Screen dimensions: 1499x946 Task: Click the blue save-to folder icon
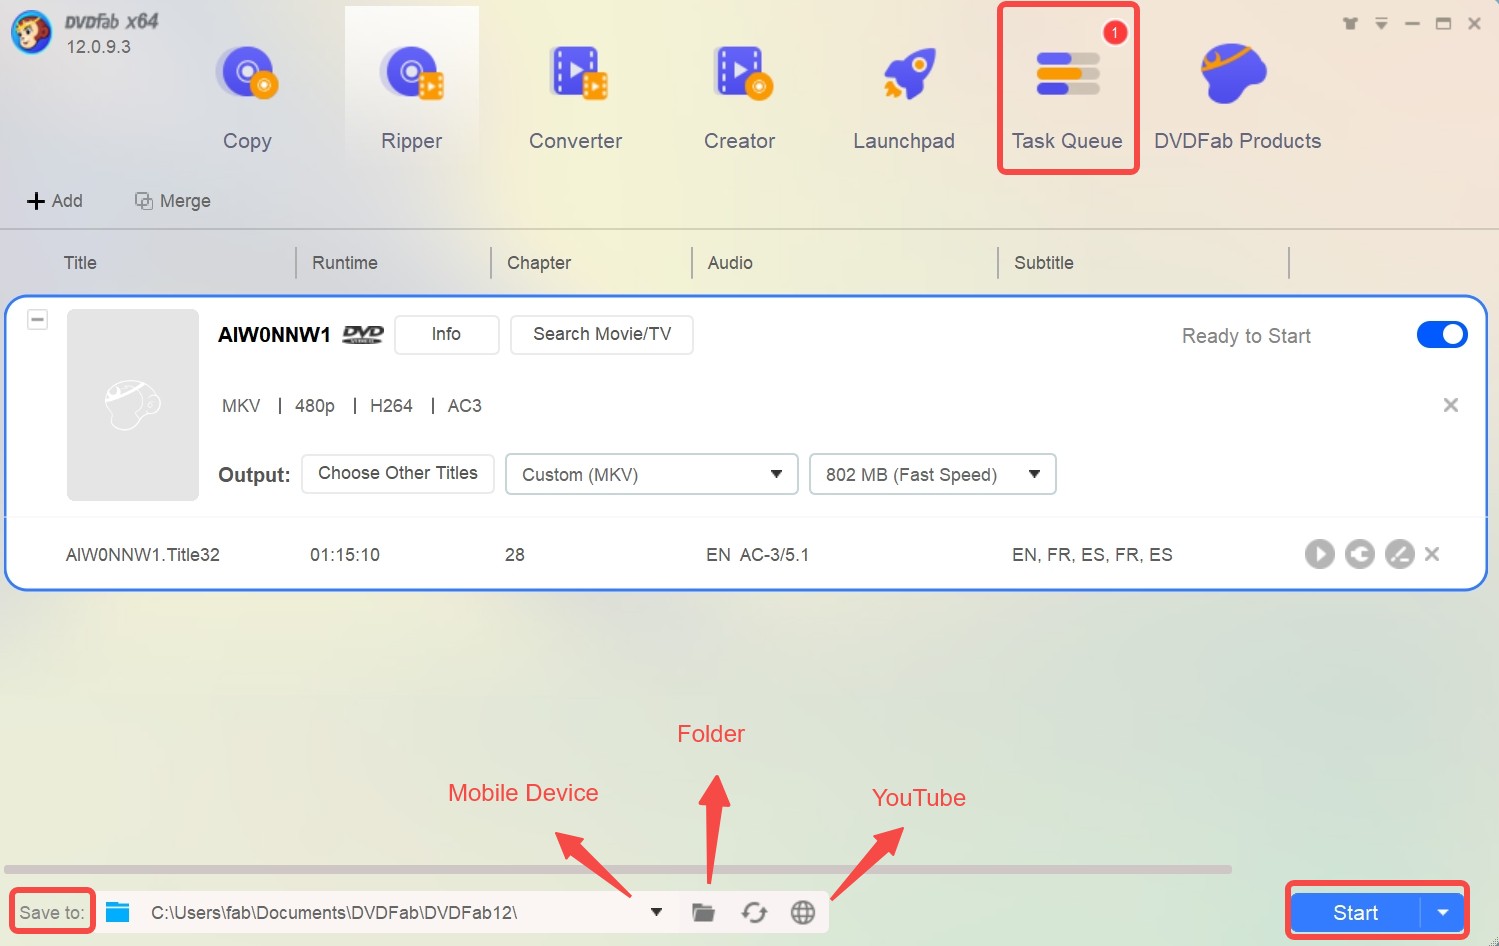(118, 912)
